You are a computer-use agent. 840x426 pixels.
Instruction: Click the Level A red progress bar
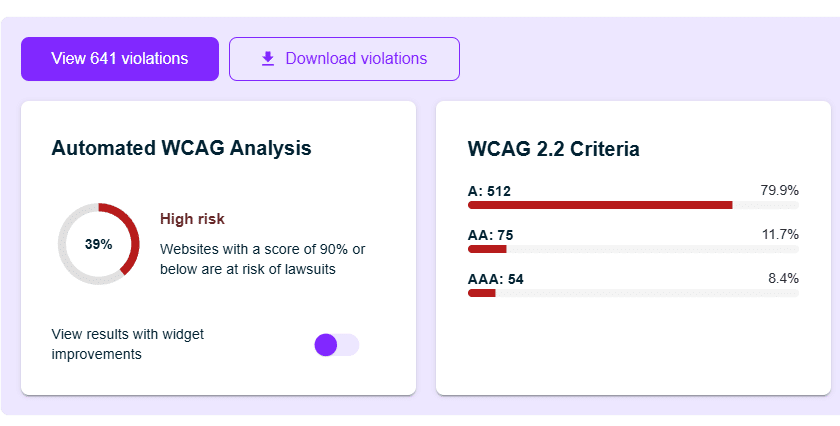600,205
